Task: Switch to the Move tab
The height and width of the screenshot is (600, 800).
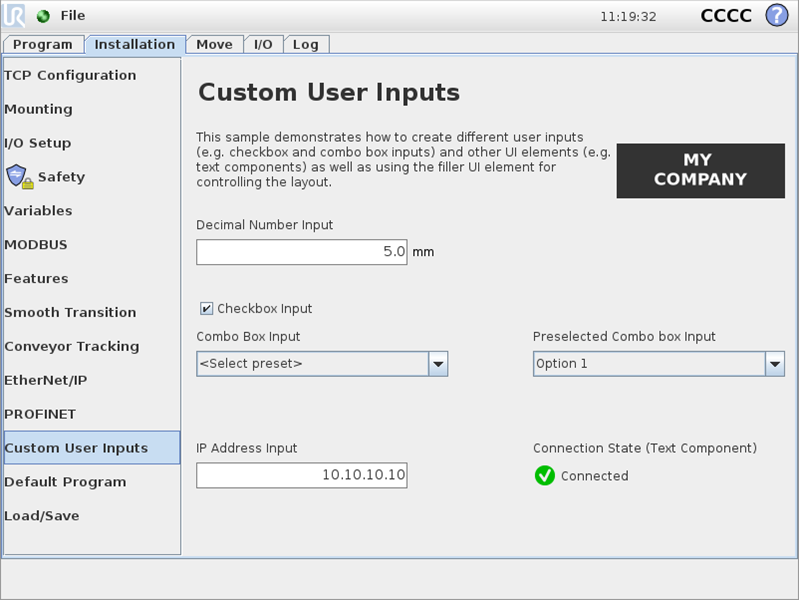Action: [x=214, y=44]
